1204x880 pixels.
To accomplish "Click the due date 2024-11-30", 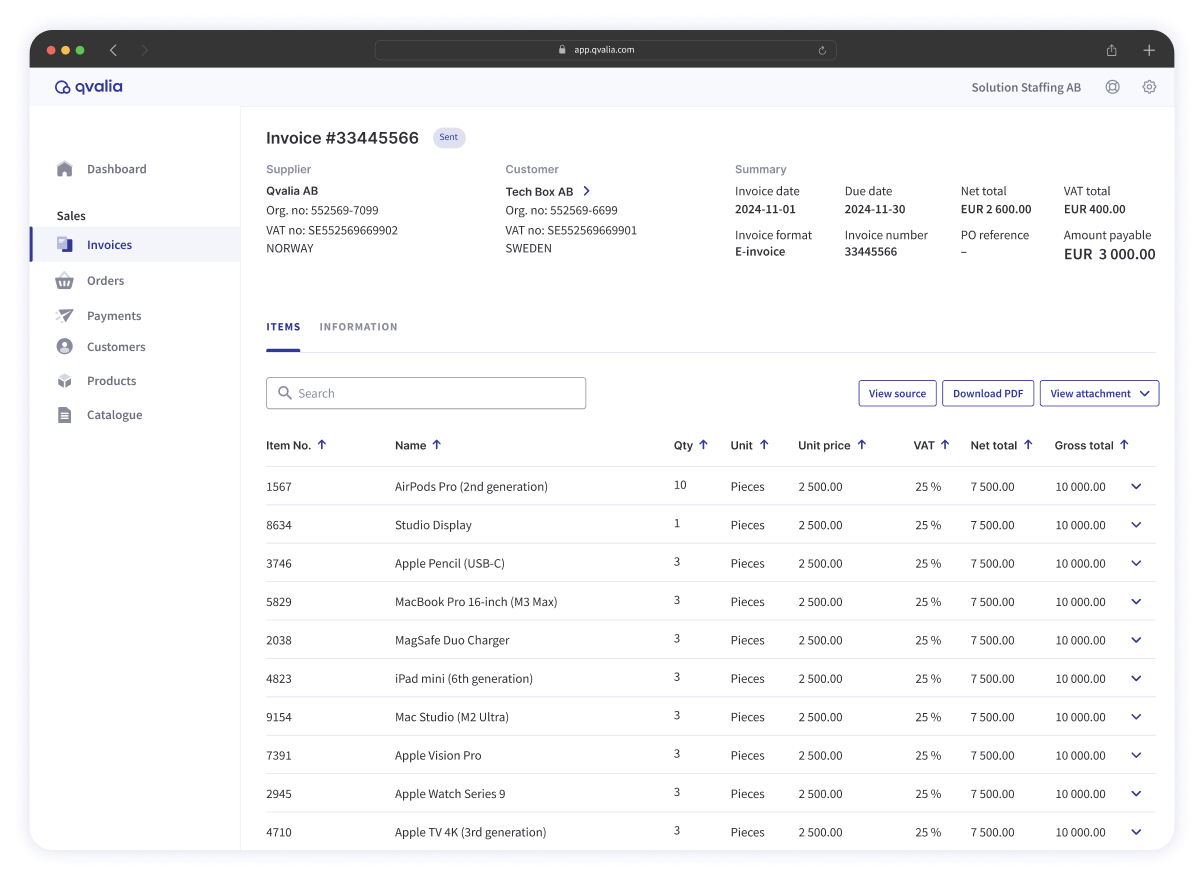I will tap(875, 210).
